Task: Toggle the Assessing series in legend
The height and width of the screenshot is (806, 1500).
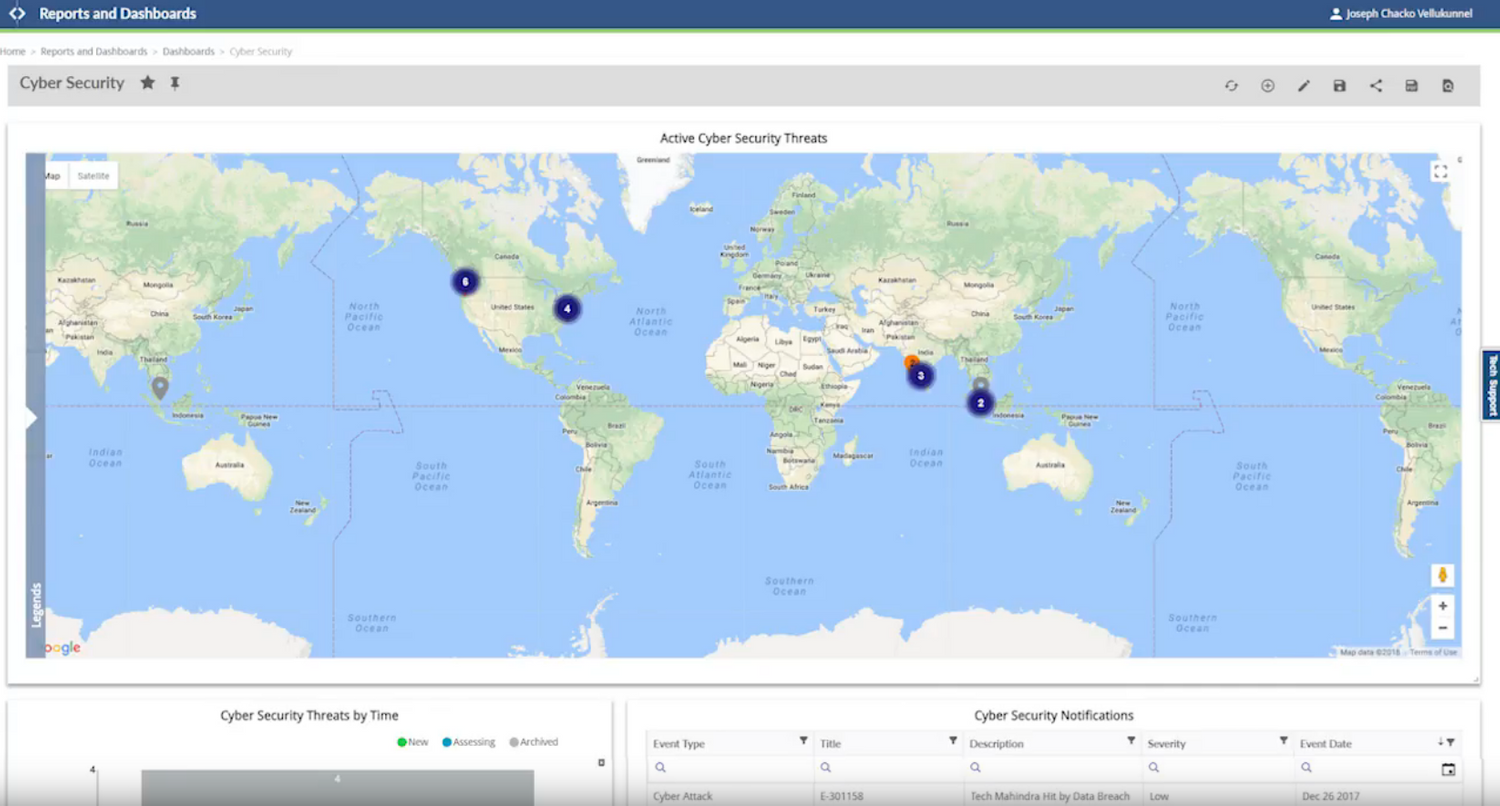Action: point(468,742)
